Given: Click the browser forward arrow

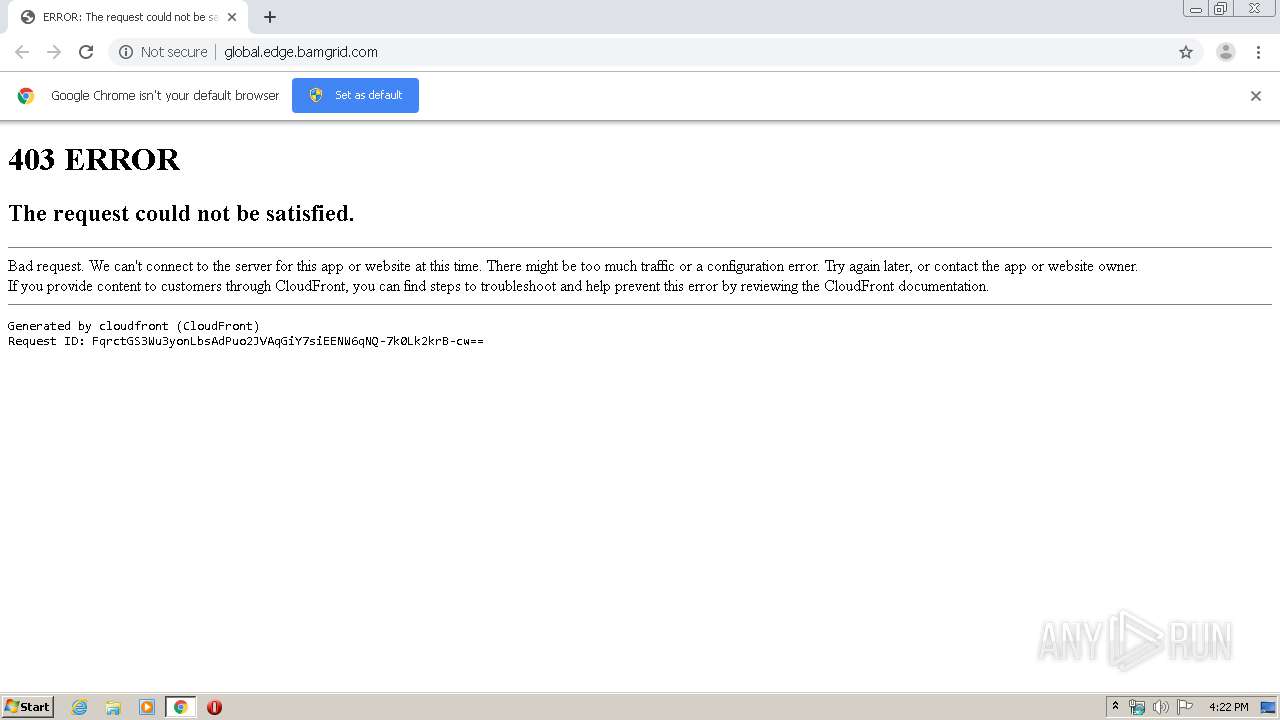Looking at the screenshot, I should point(54,52).
